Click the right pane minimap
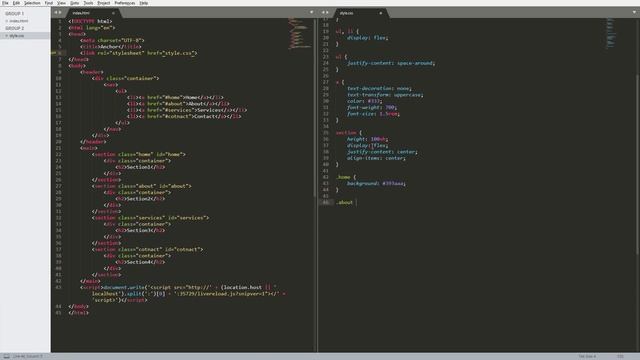This screenshot has width=640, height=360. click(x=611, y=33)
